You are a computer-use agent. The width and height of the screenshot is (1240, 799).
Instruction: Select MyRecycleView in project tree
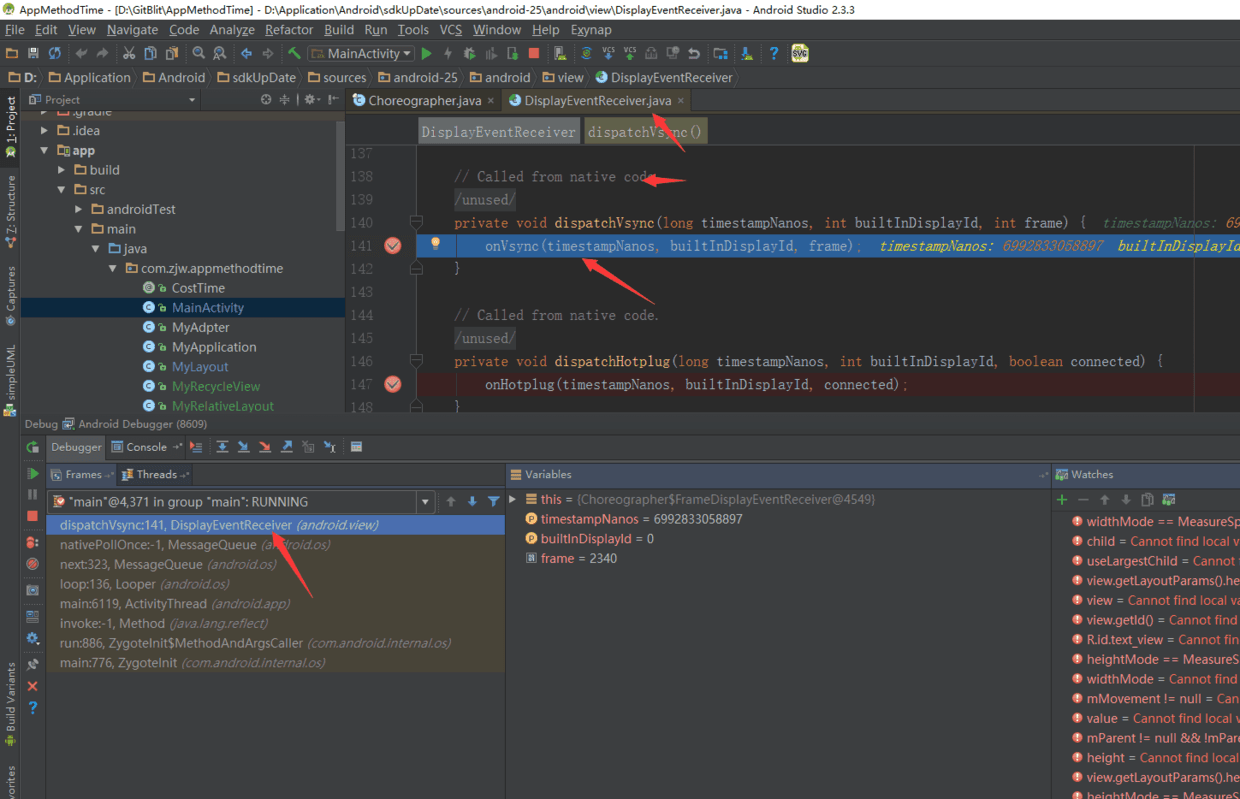click(216, 386)
